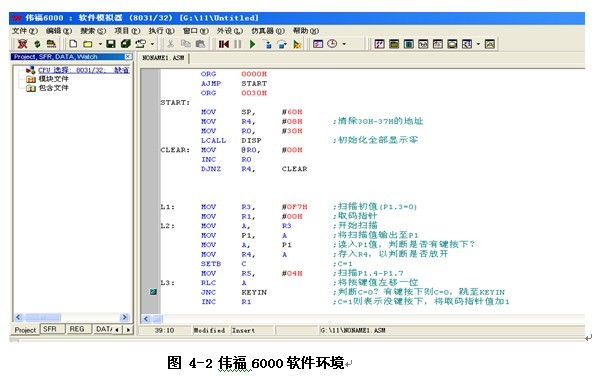Click the green Run program icon

coord(253,44)
